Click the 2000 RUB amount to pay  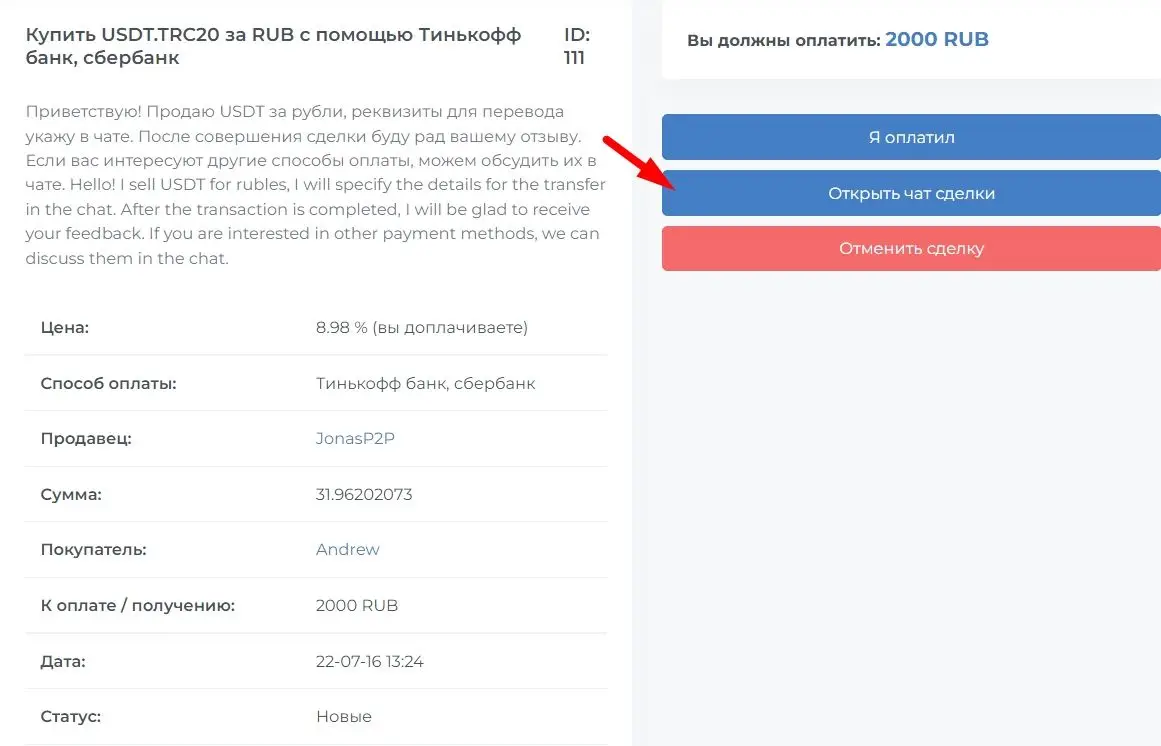pyautogui.click(x=937, y=39)
